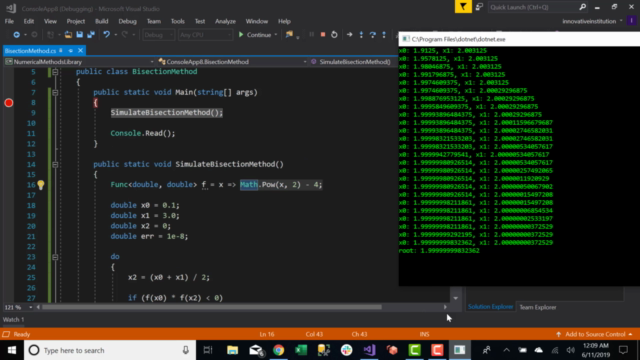The height and width of the screenshot is (360, 640).
Task: Stop debugging with the red square icon
Action: (x=322, y=35)
